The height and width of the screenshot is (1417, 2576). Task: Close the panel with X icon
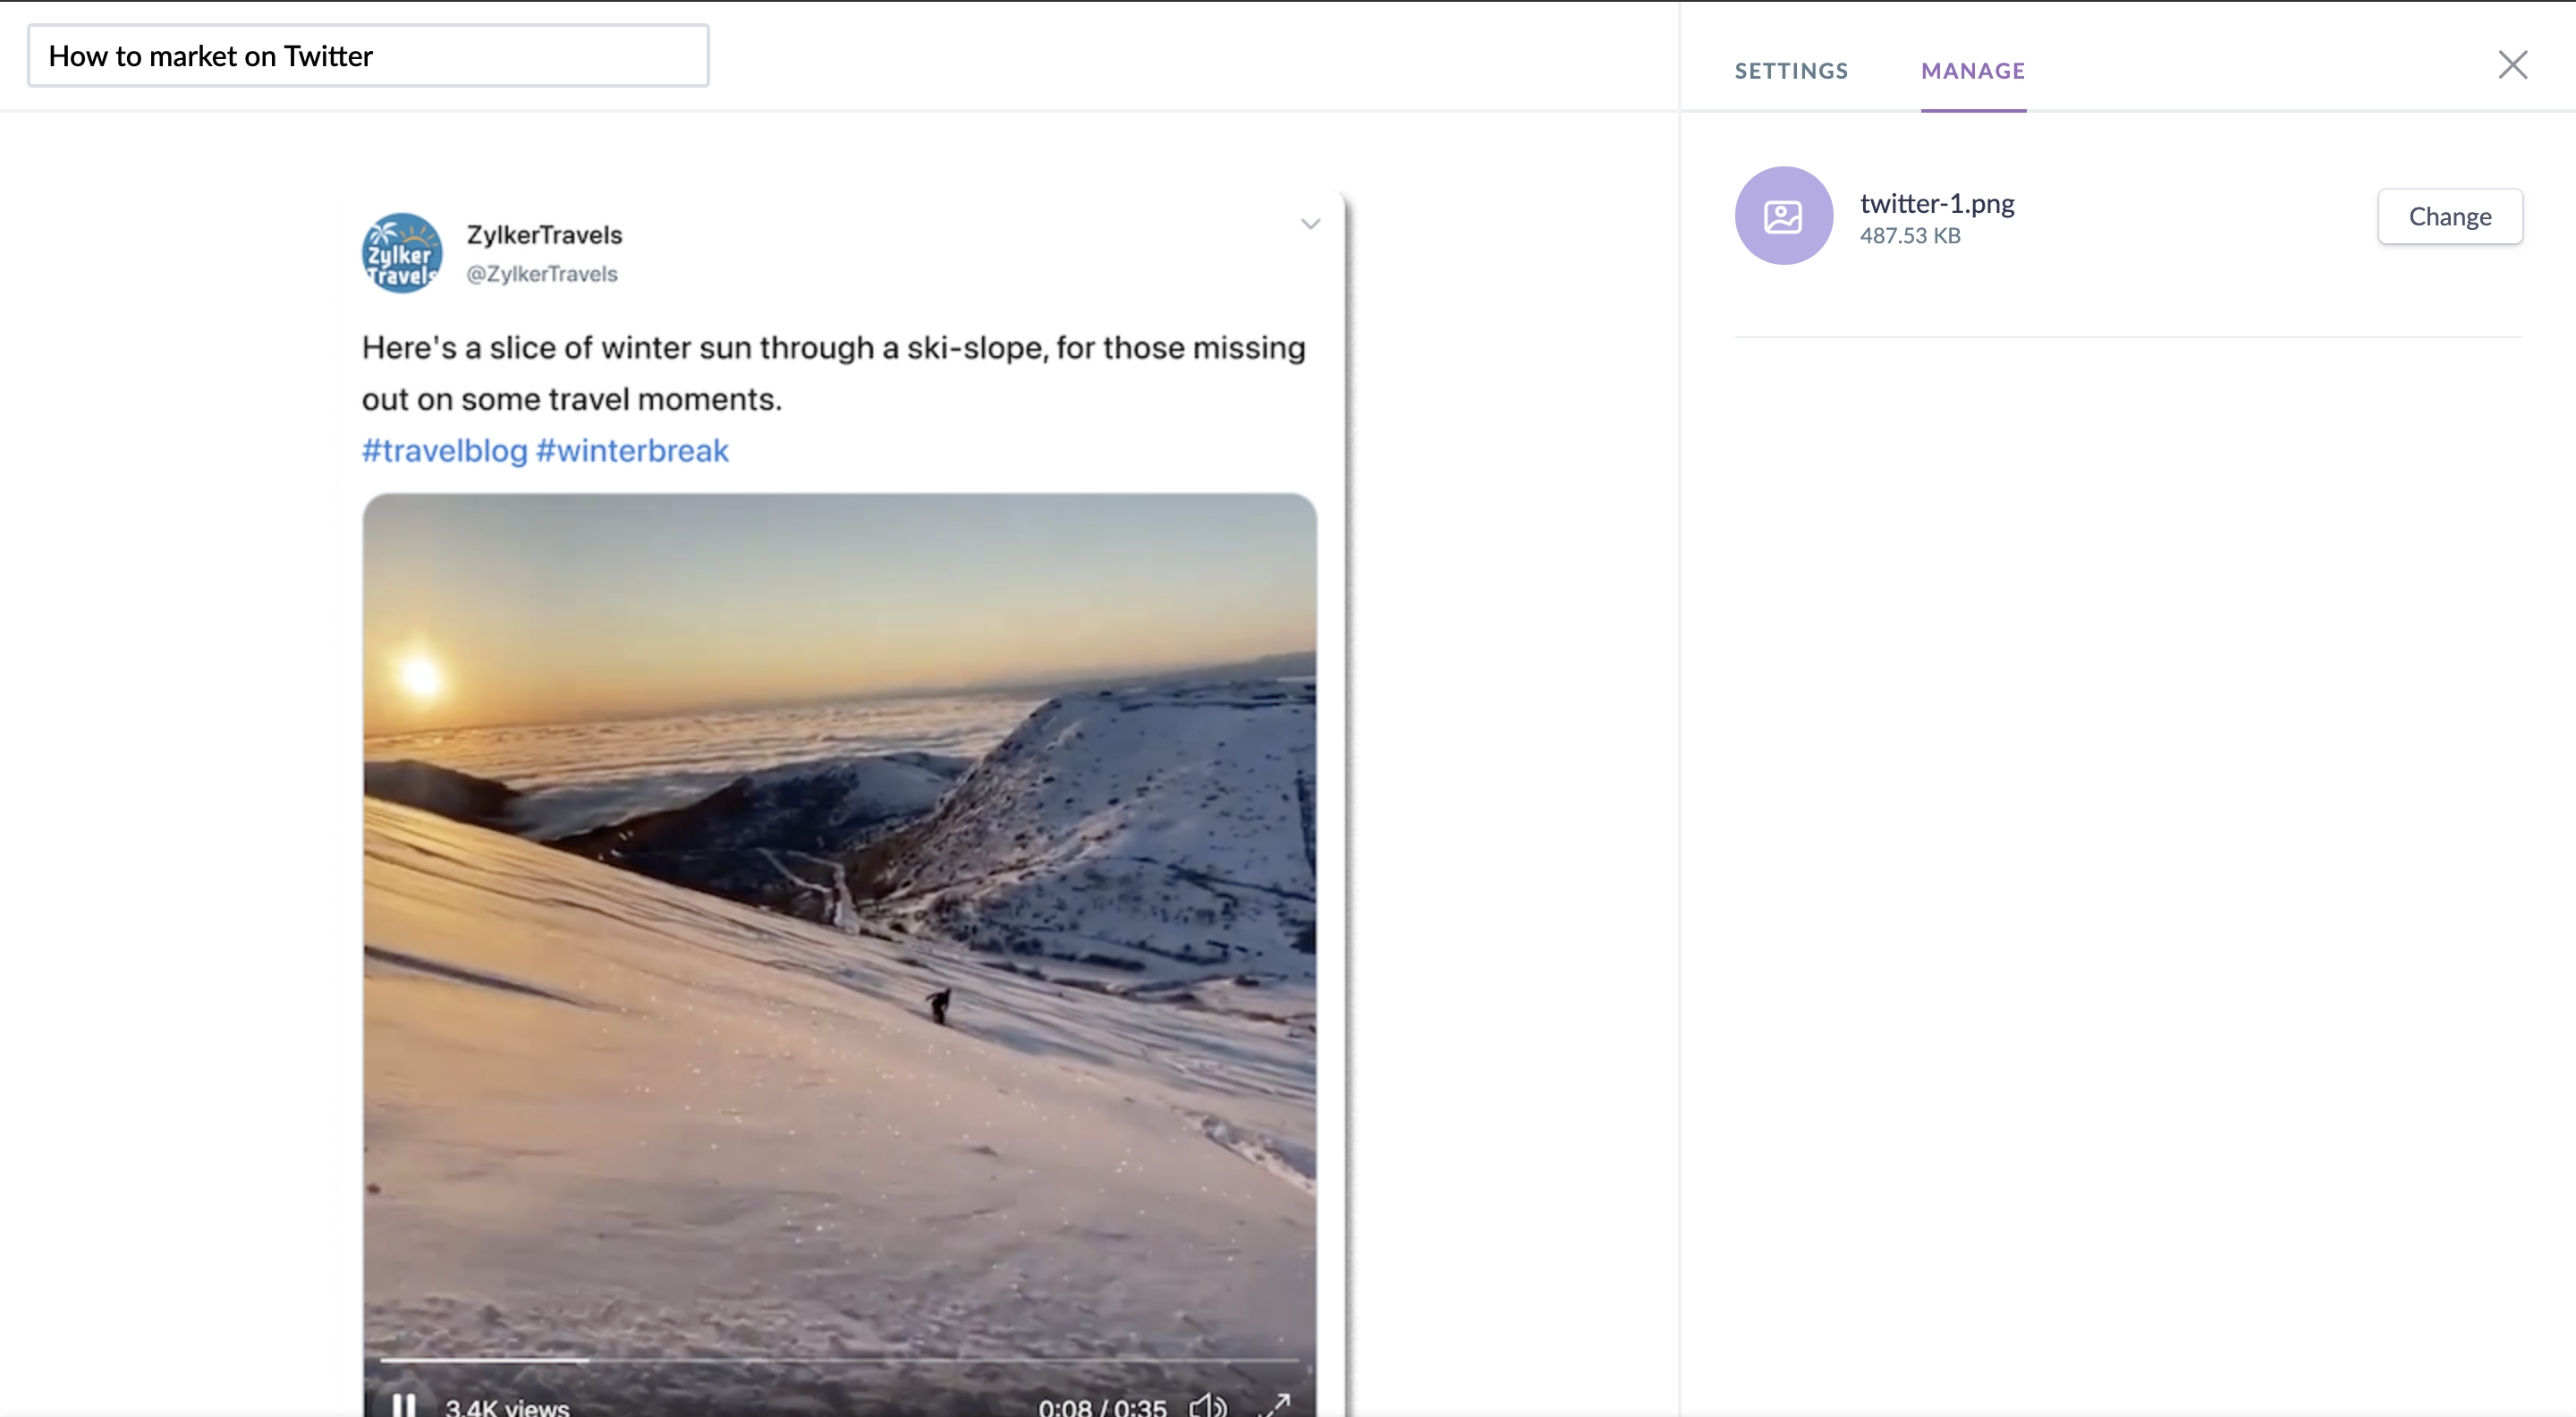click(2512, 65)
